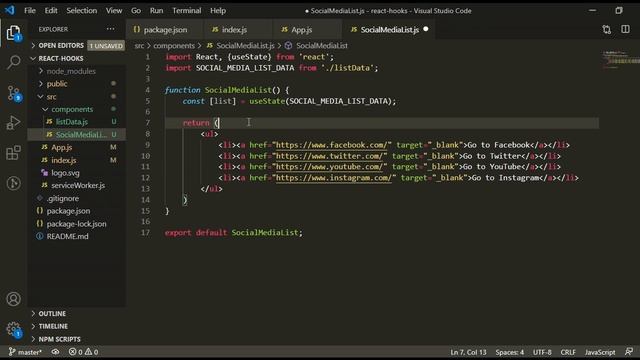This screenshot has height=360, width=640.
Task: Open the Accounts menu icon
Action: coord(13,299)
